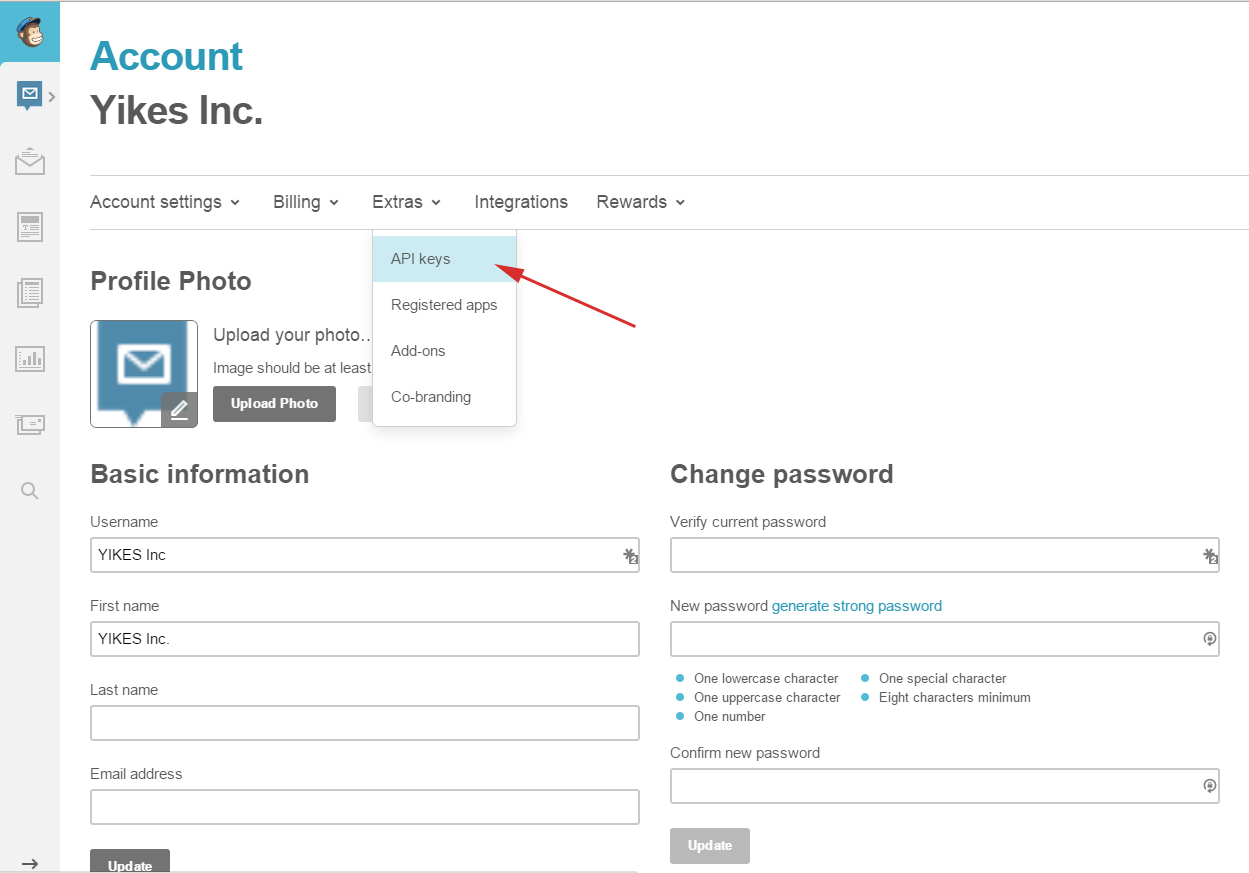
Task: Click the pencil edit icon on profile photo
Action: (179, 409)
